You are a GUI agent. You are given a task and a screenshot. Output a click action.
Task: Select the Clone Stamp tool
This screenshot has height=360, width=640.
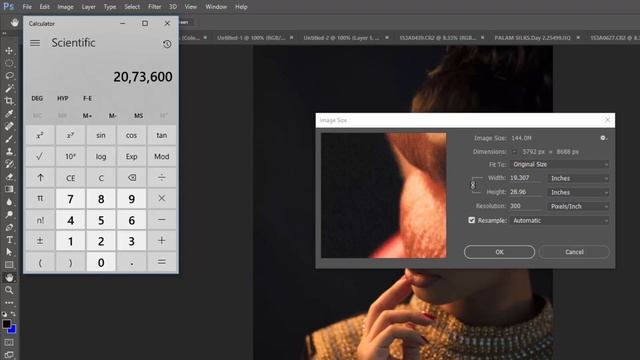(9, 151)
